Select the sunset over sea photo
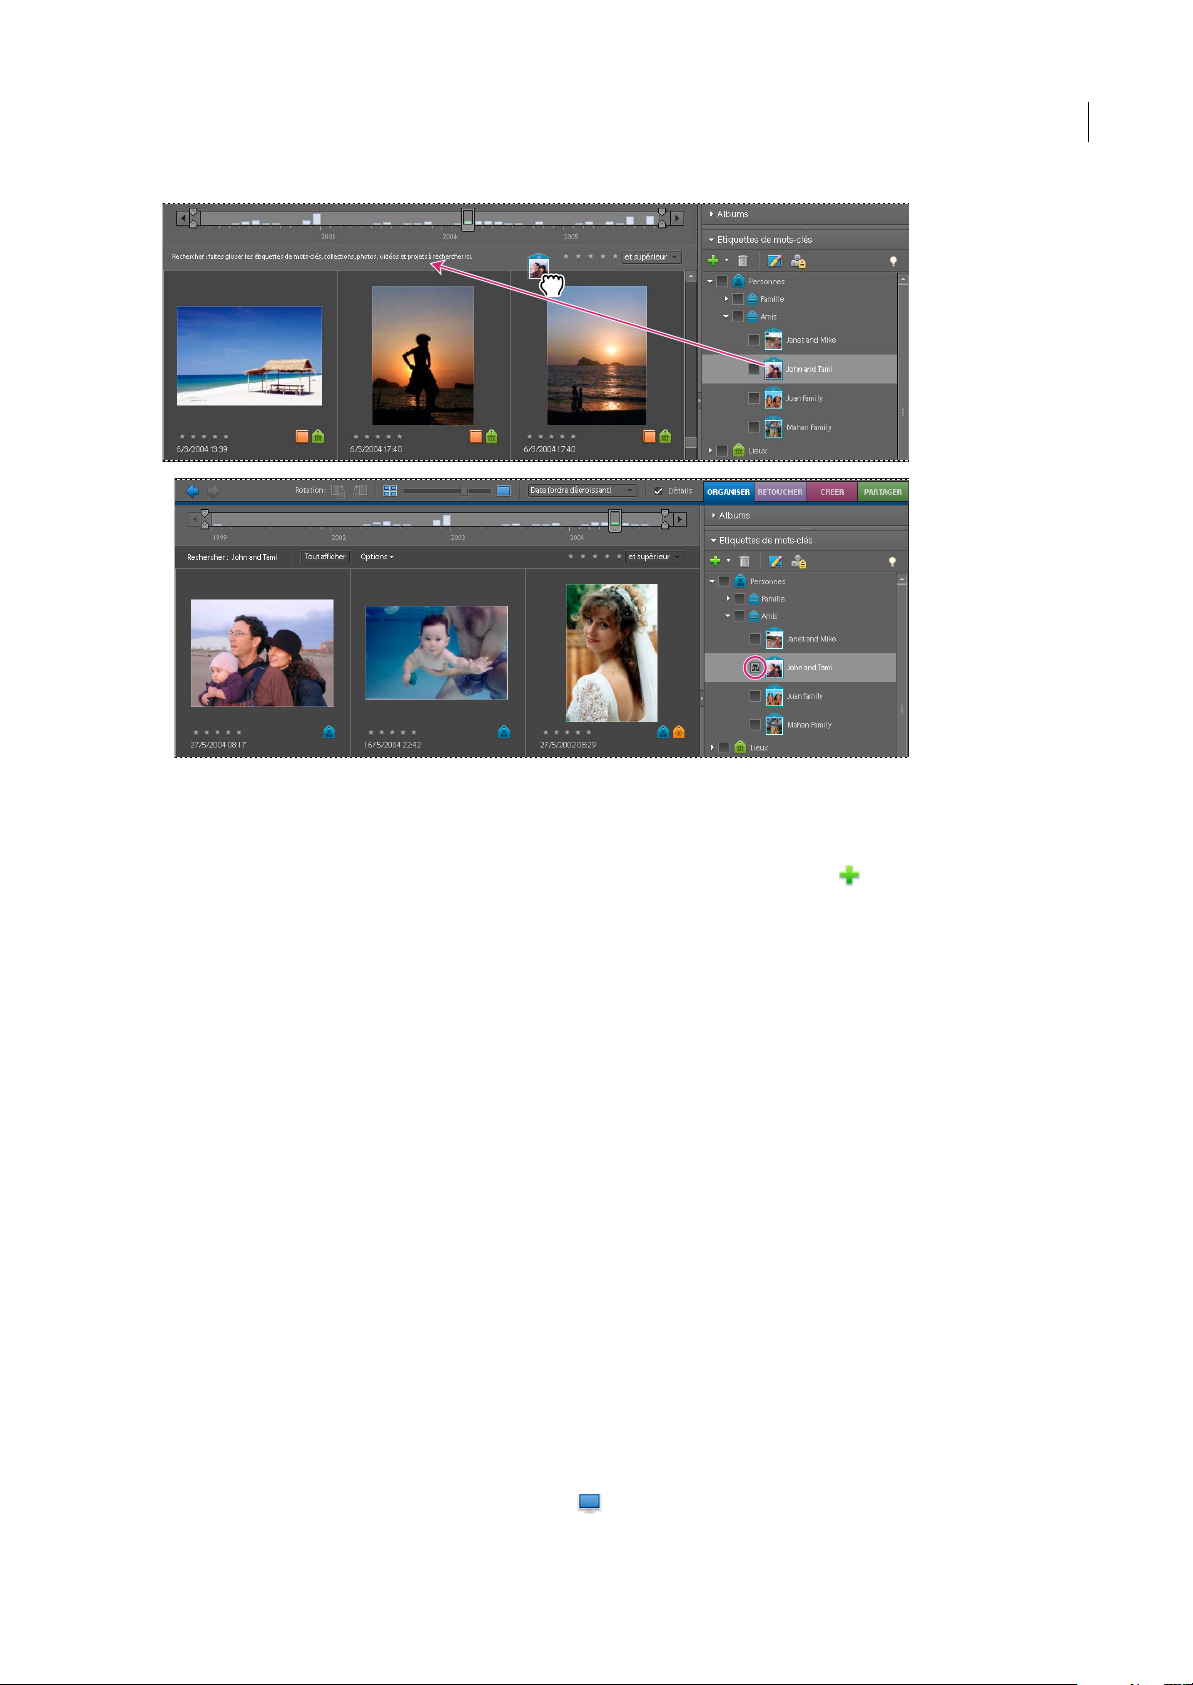 coord(597,355)
